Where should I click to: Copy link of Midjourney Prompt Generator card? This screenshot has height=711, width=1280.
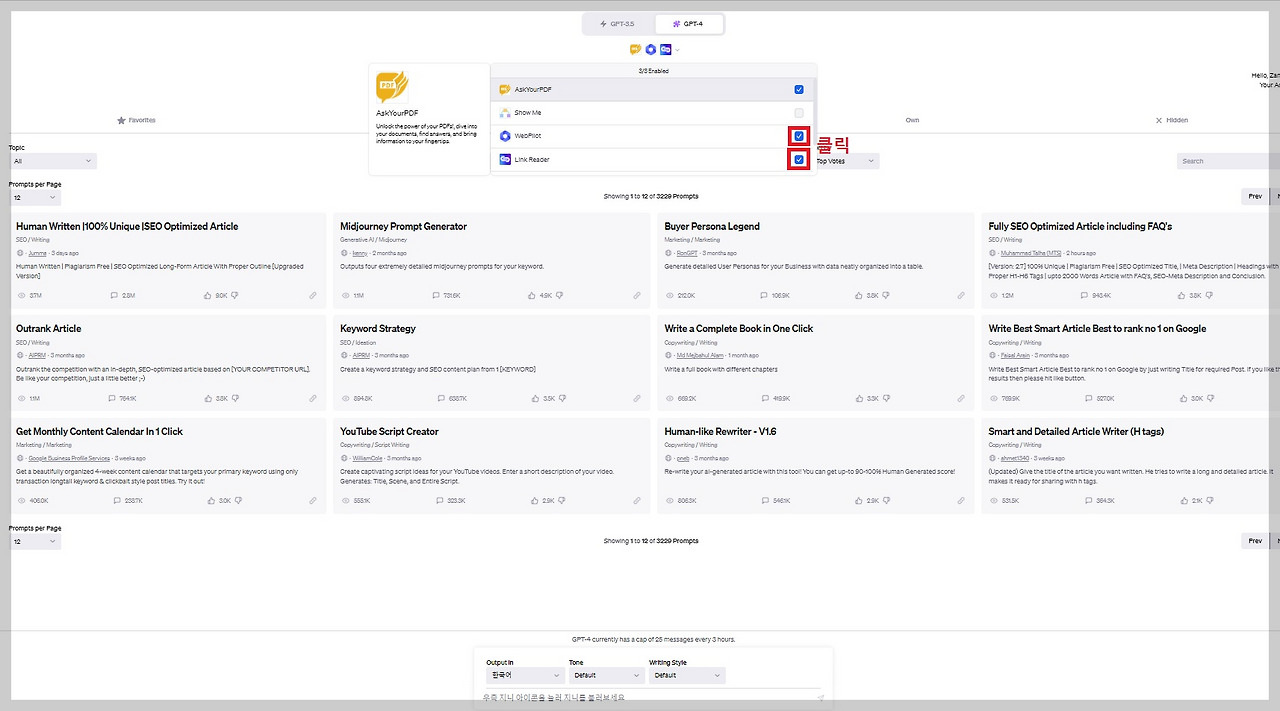637,296
